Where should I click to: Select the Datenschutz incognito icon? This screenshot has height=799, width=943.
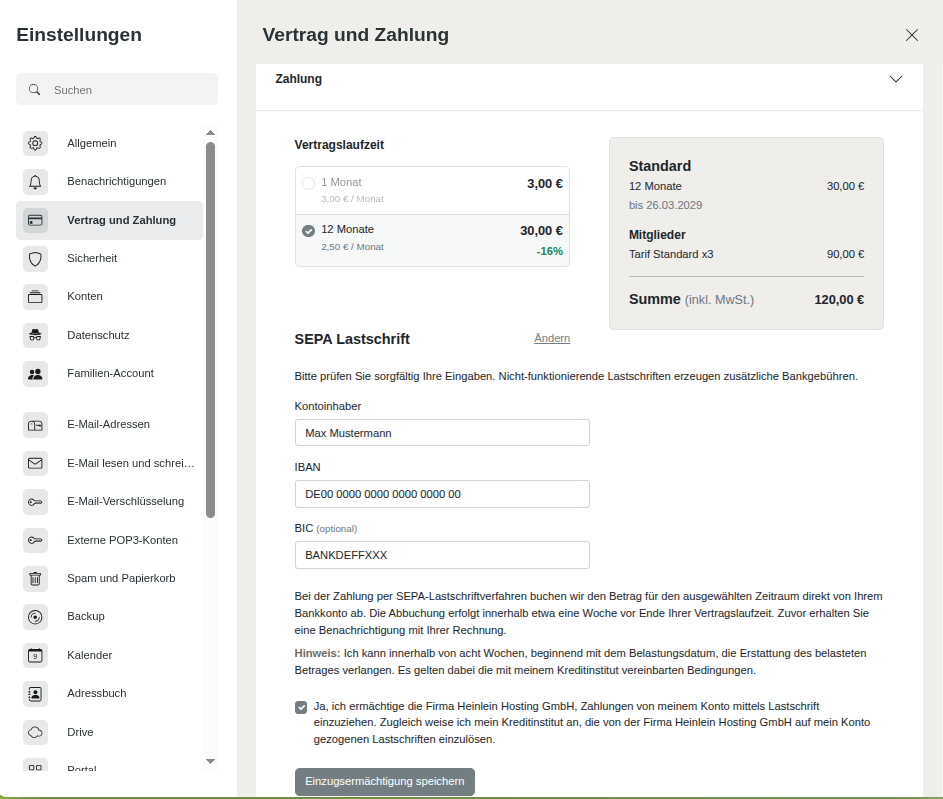pyautogui.click(x=35, y=335)
